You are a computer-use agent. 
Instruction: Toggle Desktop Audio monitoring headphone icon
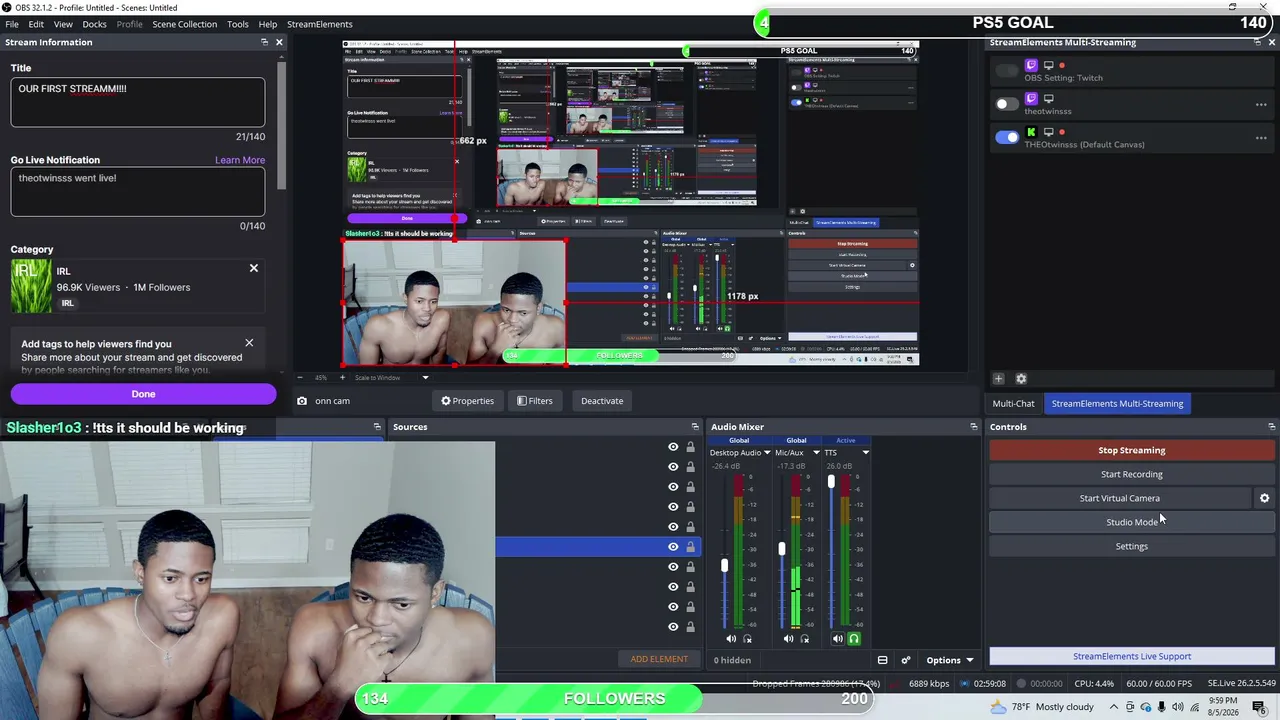pos(747,639)
